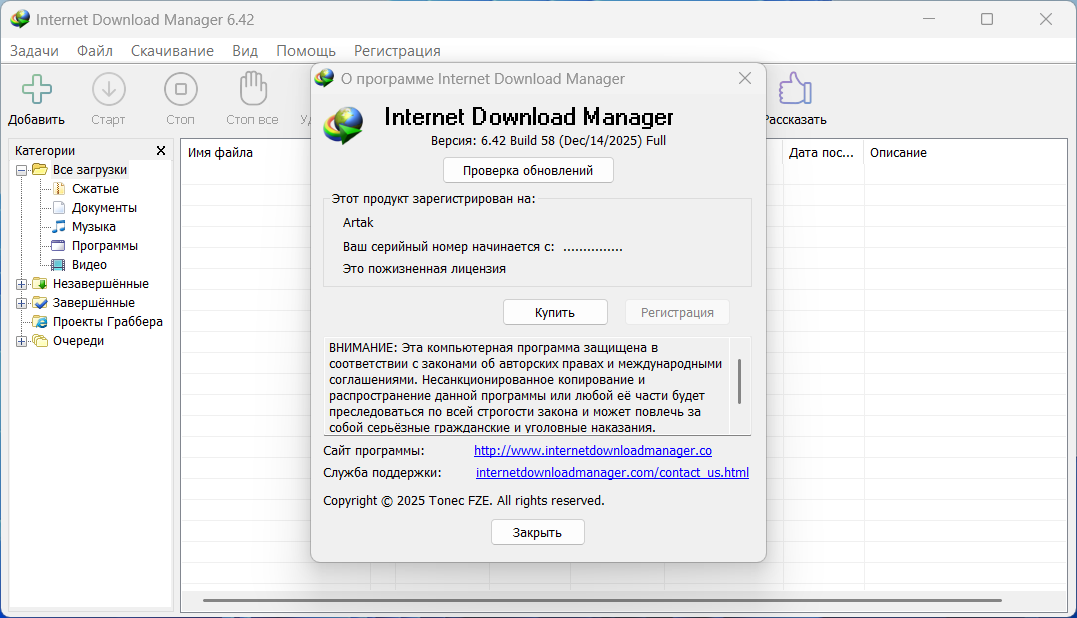1077x618 pixels.
Task: Expand the Завершённые tree node
Action: [21, 303]
